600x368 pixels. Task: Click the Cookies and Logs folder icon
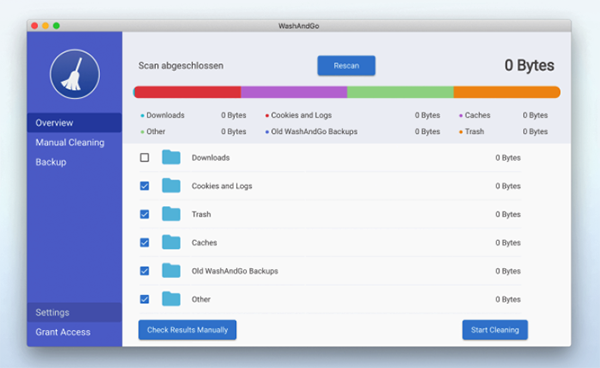(x=171, y=186)
